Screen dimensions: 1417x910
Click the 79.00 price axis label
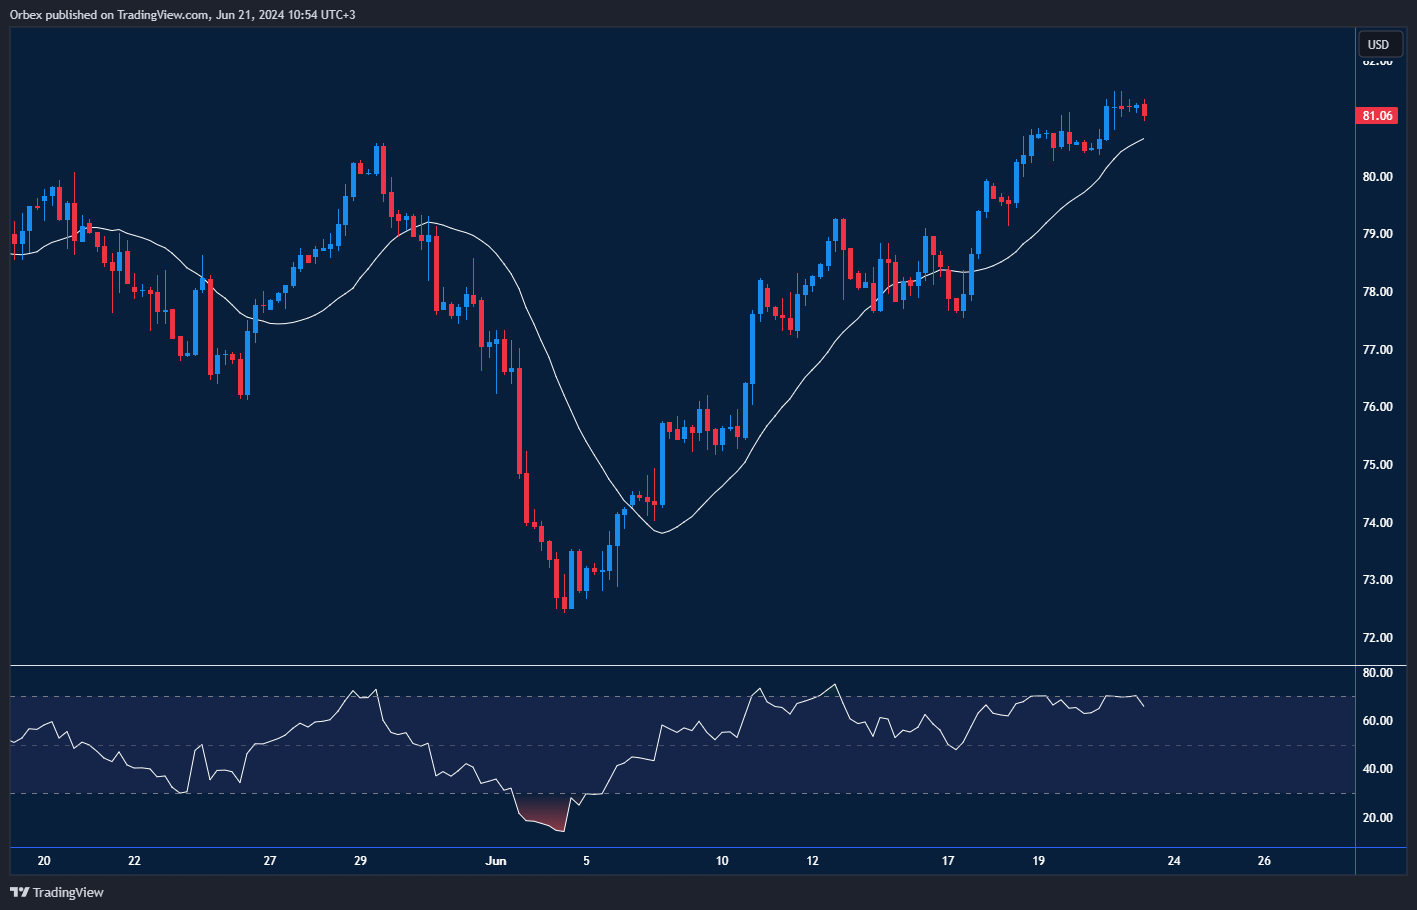pos(1377,234)
